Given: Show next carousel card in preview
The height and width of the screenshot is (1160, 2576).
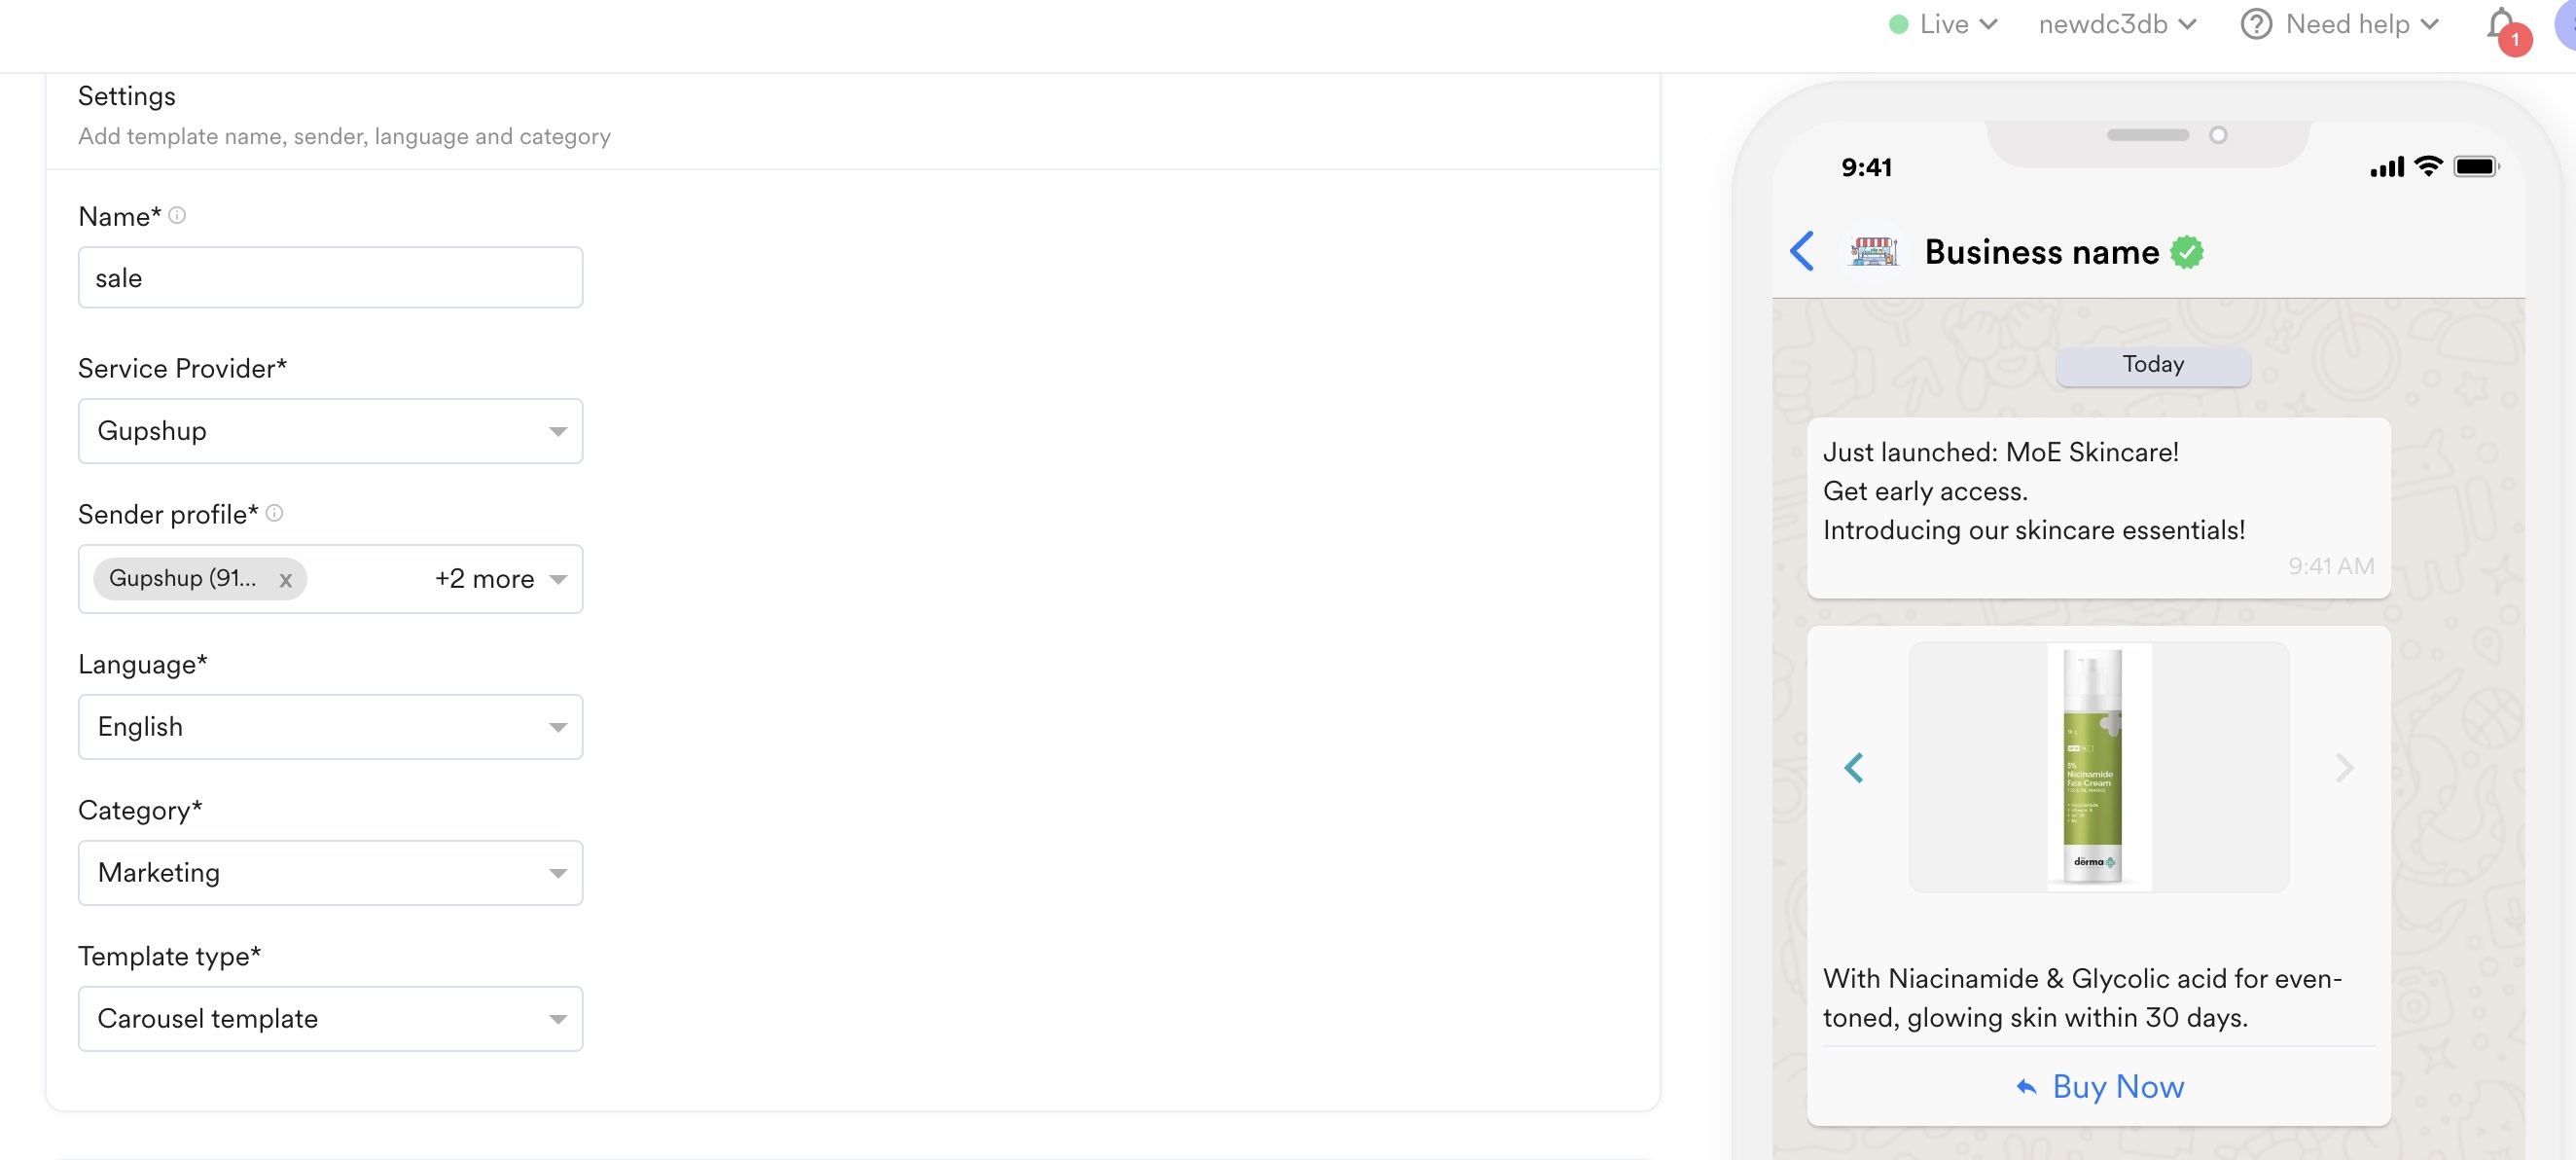Looking at the screenshot, I should point(2344,767).
